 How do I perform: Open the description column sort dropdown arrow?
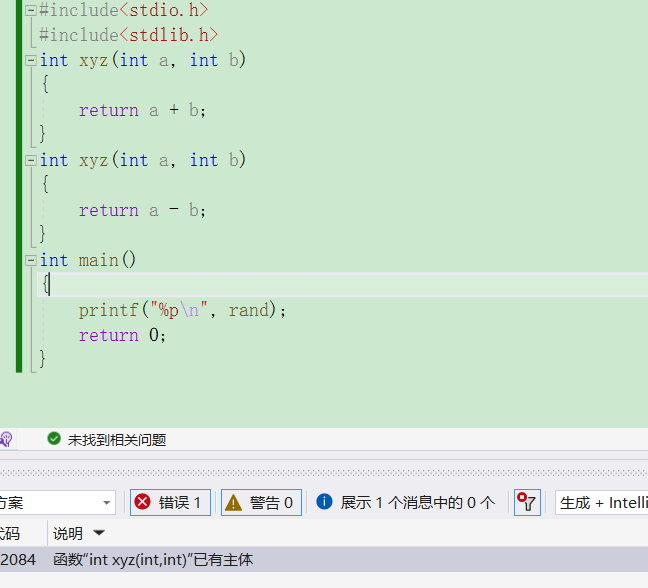pyautogui.click(x=99, y=533)
